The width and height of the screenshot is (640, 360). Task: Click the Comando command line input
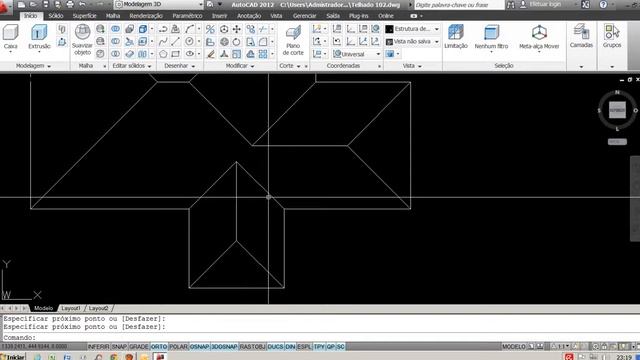point(320,338)
